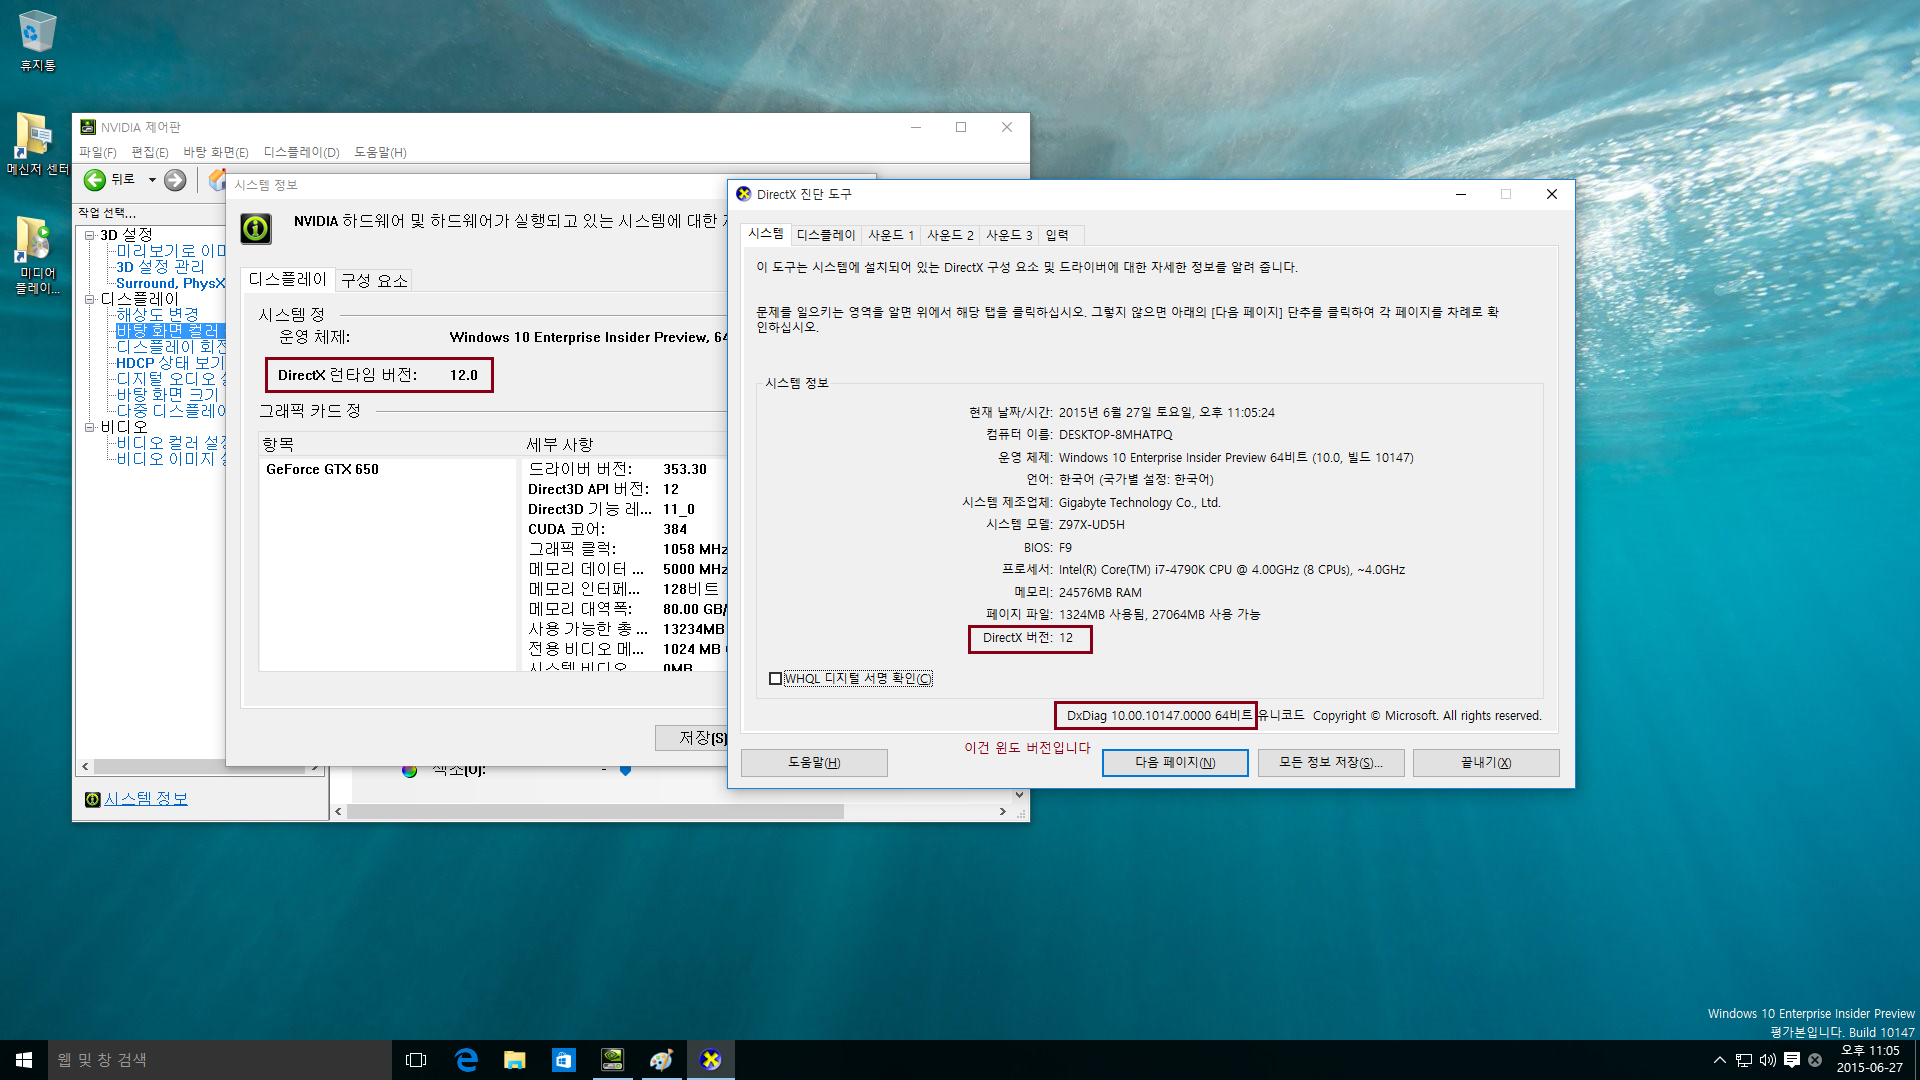
Task: Click the 시스템 정보 icon at bottom left
Action: tap(92, 799)
